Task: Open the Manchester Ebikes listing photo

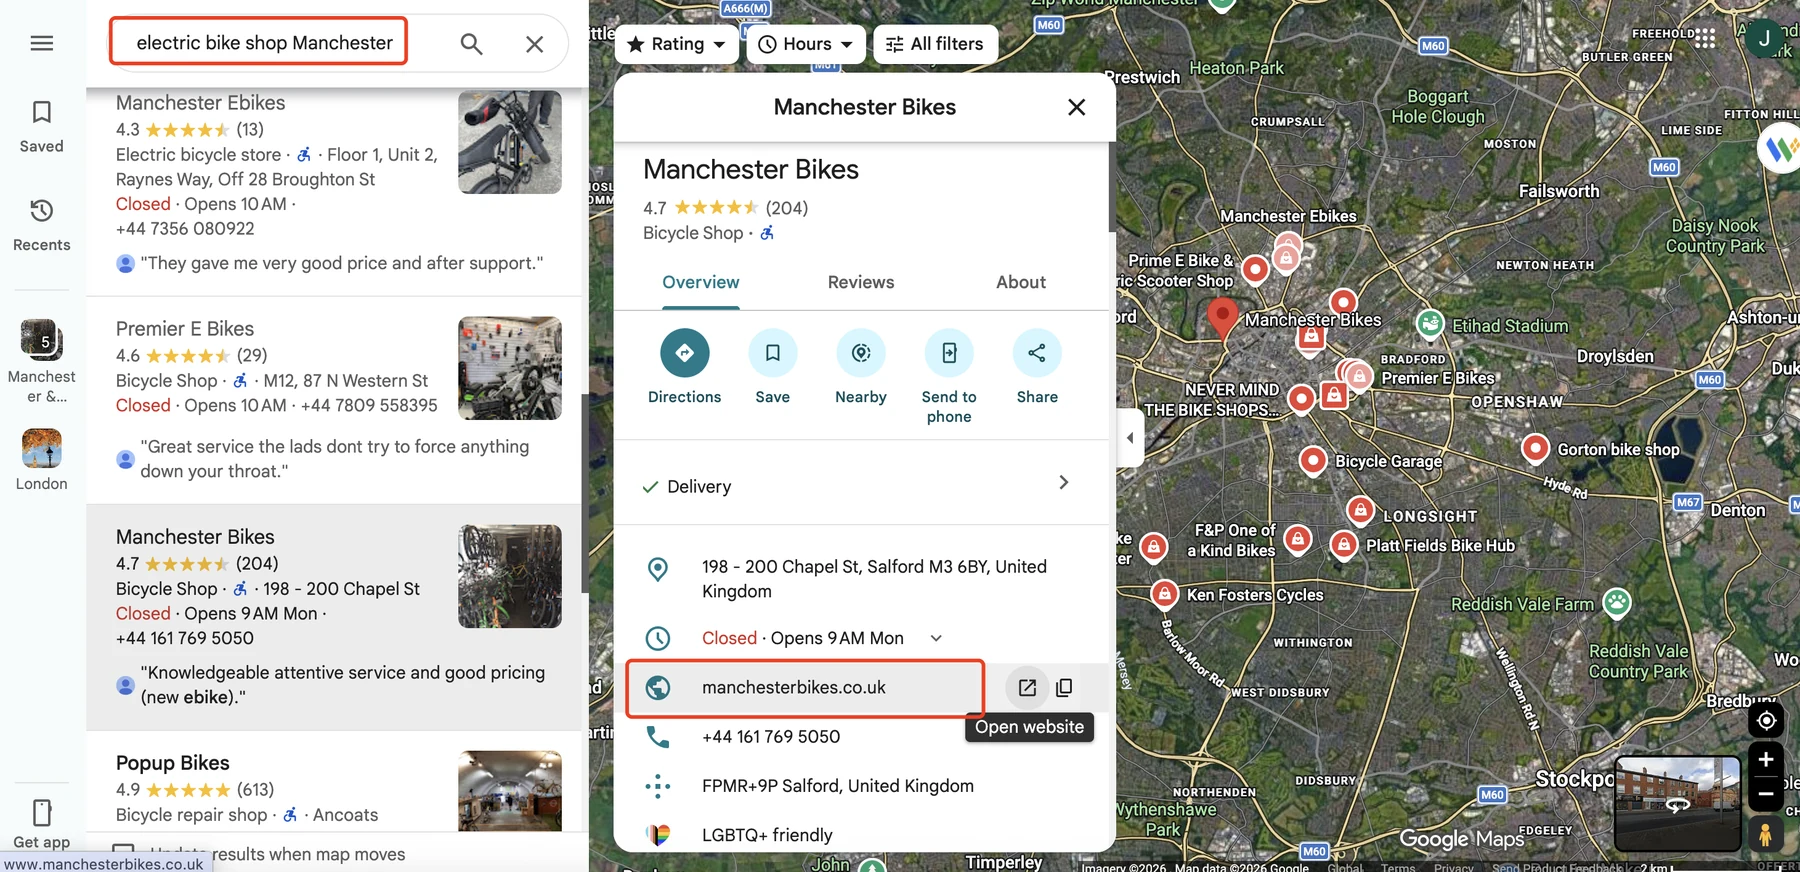Action: coord(510,142)
